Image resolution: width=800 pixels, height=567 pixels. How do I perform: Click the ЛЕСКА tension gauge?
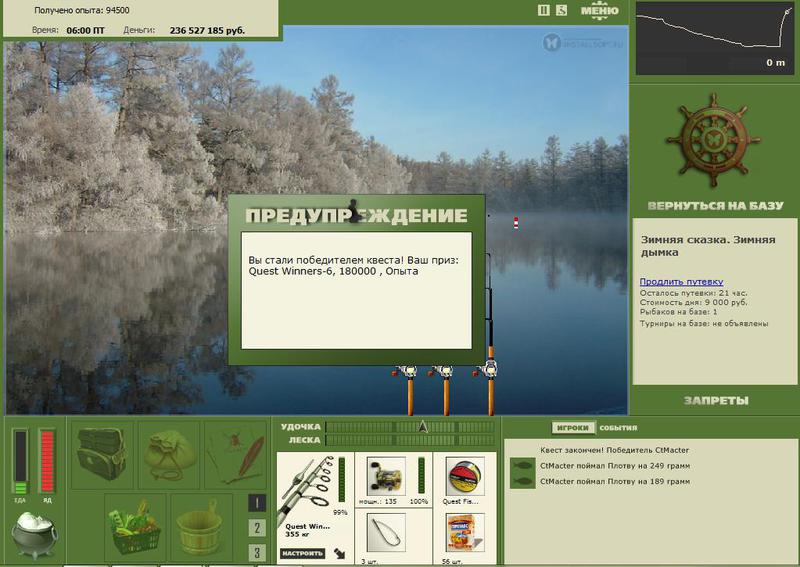click(410, 440)
